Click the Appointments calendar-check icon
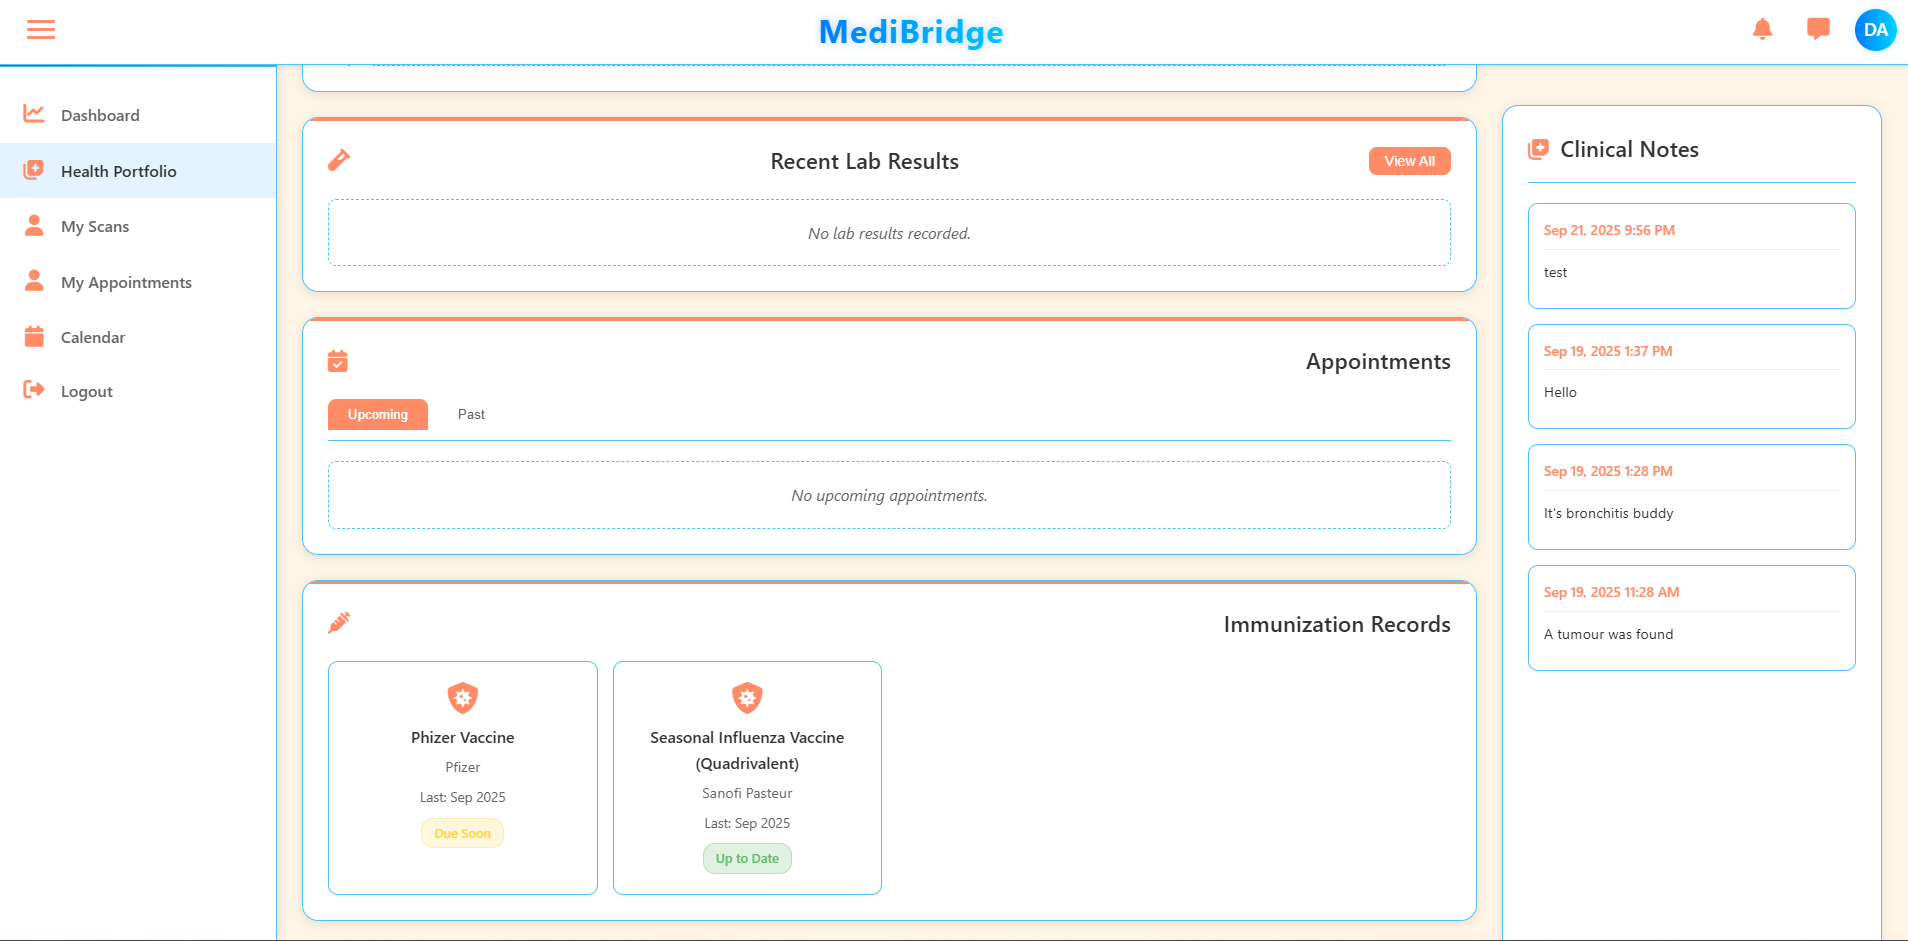This screenshot has width=1908, height=941. 338,361
